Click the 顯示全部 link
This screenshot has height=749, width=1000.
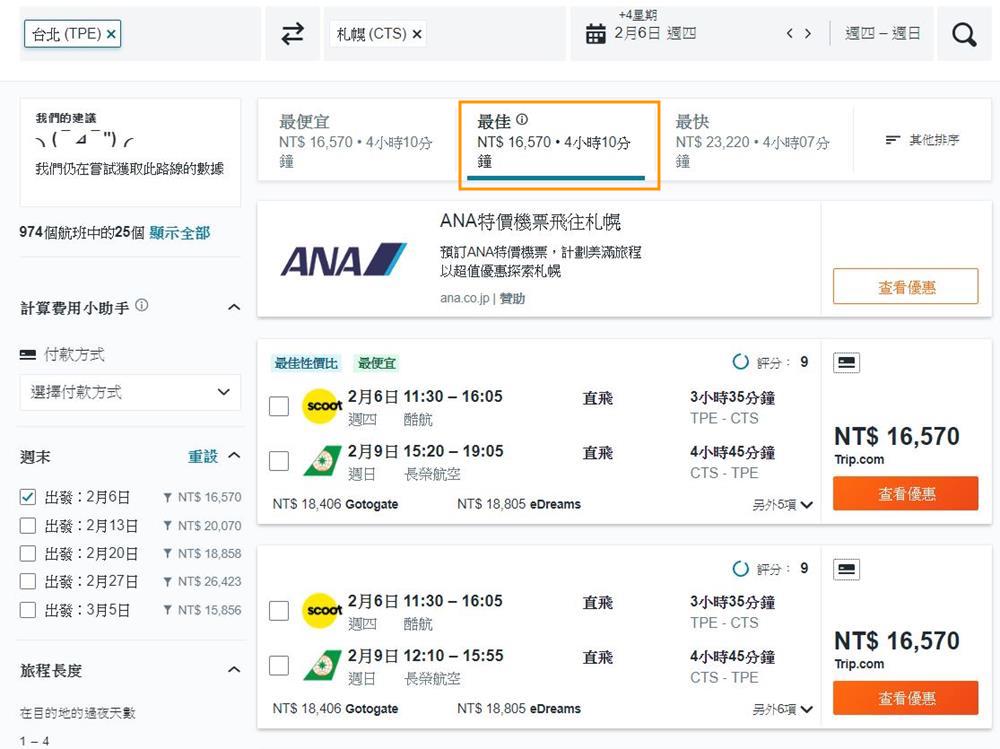180,233
